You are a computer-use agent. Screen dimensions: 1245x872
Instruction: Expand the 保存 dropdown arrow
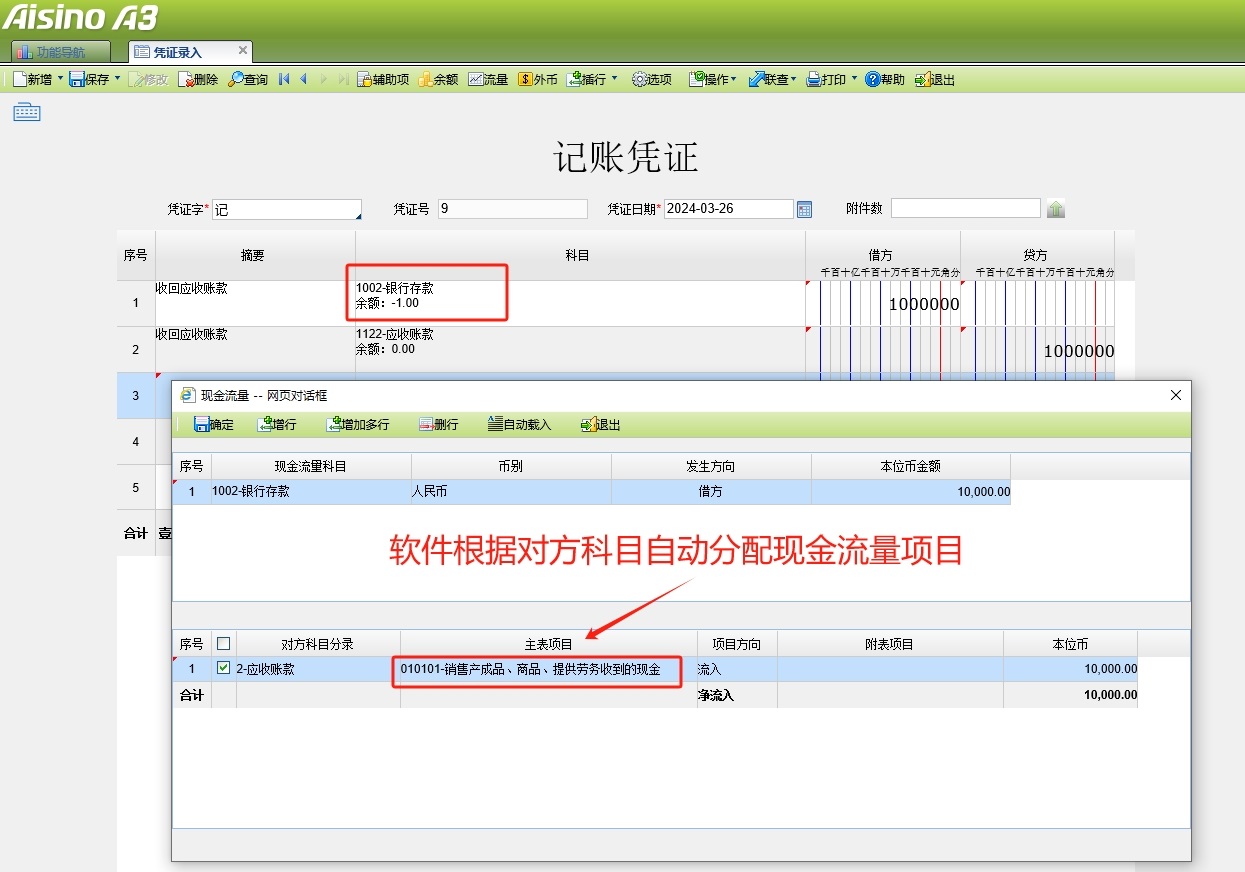click(x=118, y=79)
